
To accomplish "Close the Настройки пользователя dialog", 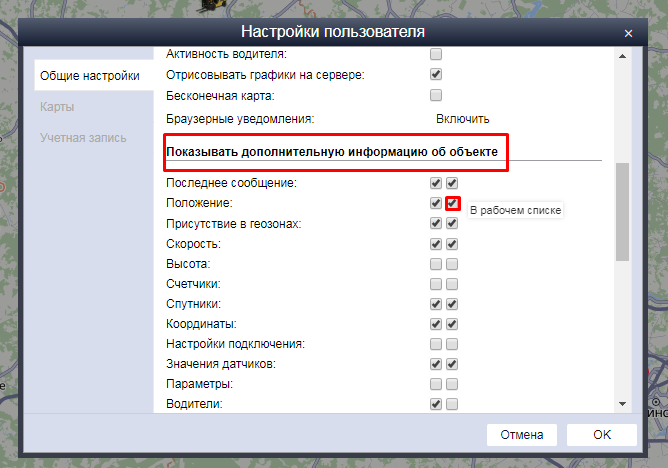I will pyautogui.click(x=628, y=33).
